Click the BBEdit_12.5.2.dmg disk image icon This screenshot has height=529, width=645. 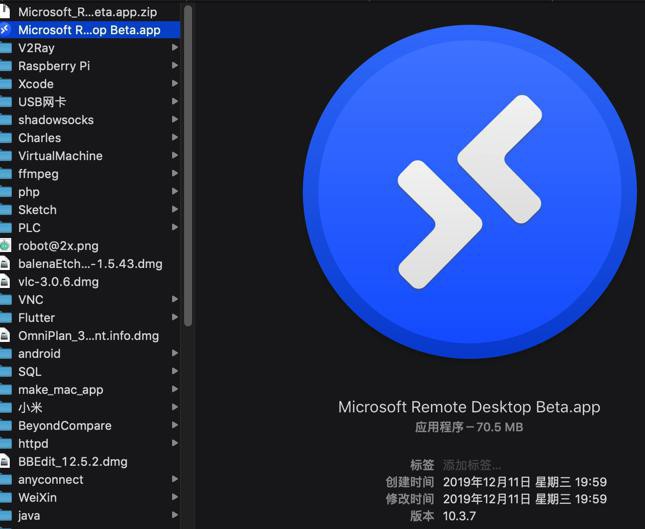5,461
